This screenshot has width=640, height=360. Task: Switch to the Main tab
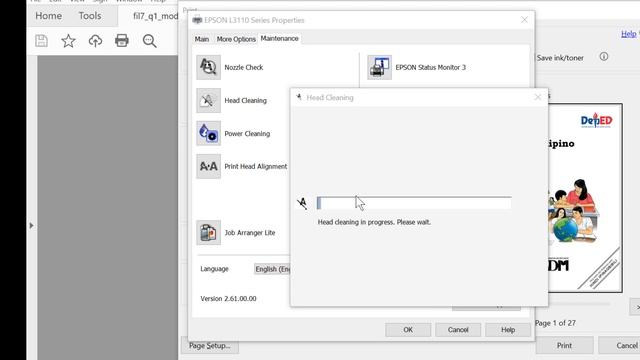click(x=202, y=39)
